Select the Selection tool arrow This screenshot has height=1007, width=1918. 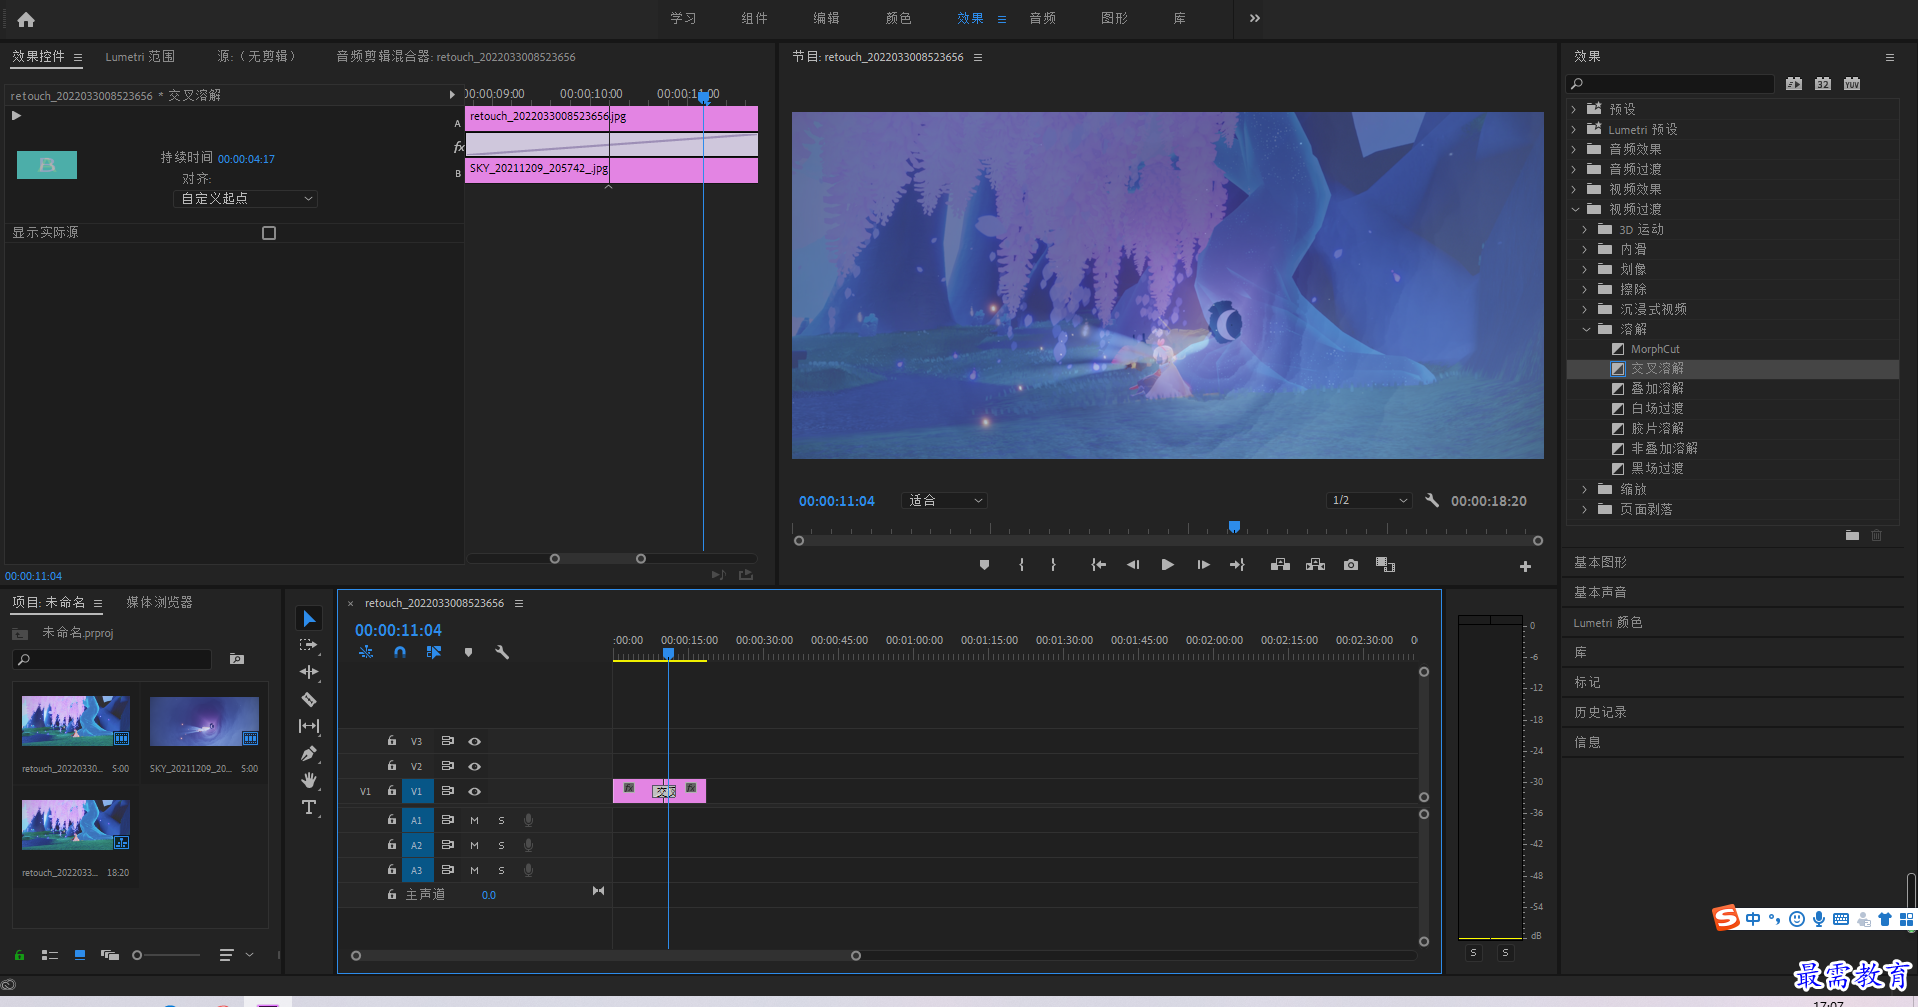[309, 619]
